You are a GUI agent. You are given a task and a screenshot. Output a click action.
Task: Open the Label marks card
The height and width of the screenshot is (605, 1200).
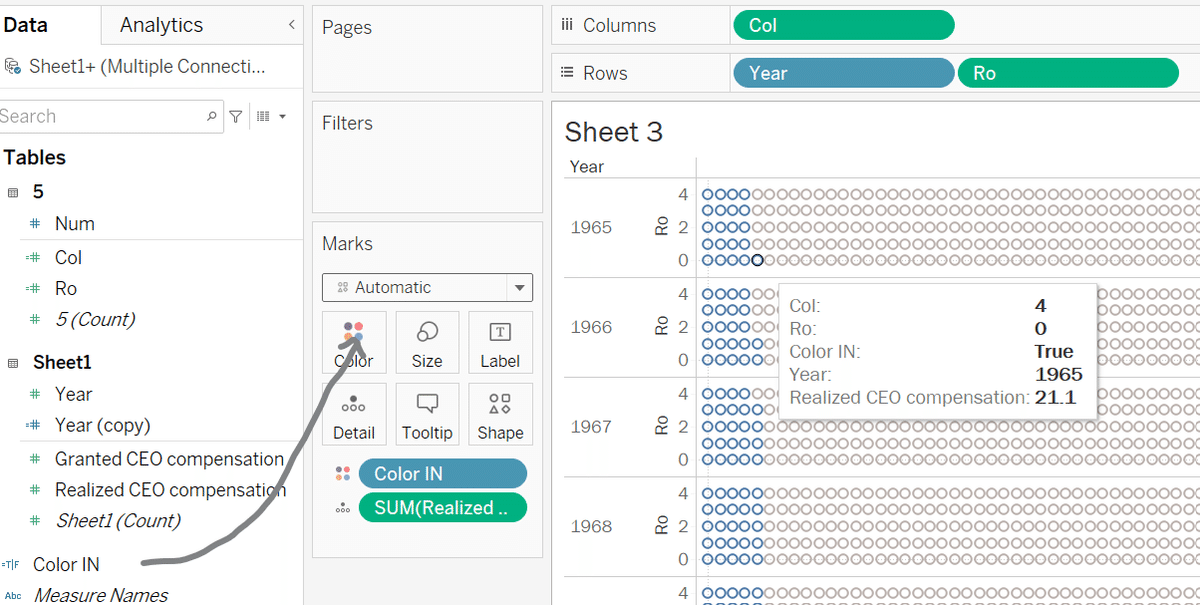500,343
